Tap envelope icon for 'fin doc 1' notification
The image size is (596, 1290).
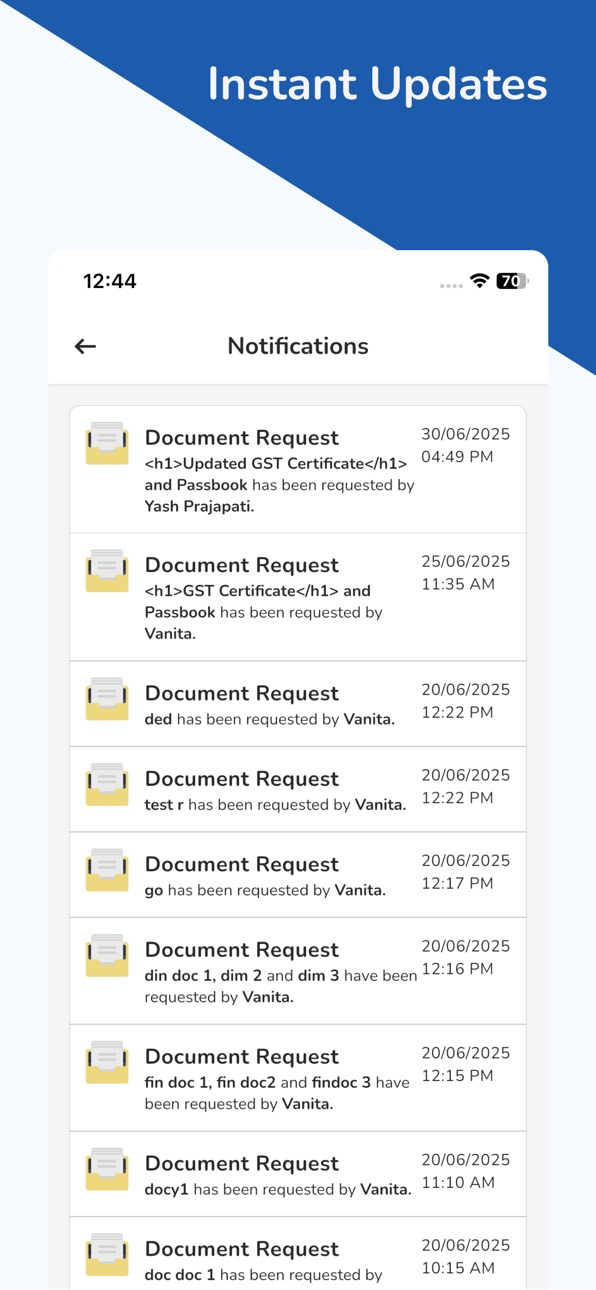pyautogui.click(x=107, y=1062)
